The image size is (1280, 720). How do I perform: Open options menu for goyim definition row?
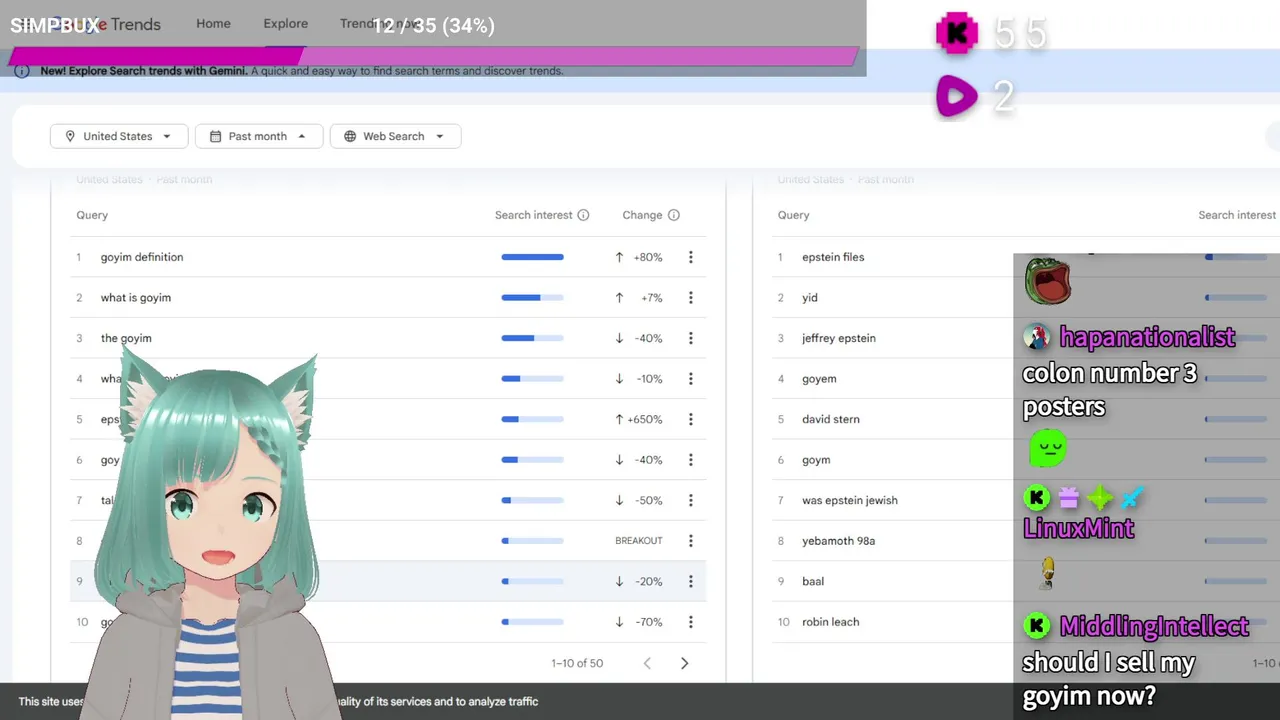690,257
